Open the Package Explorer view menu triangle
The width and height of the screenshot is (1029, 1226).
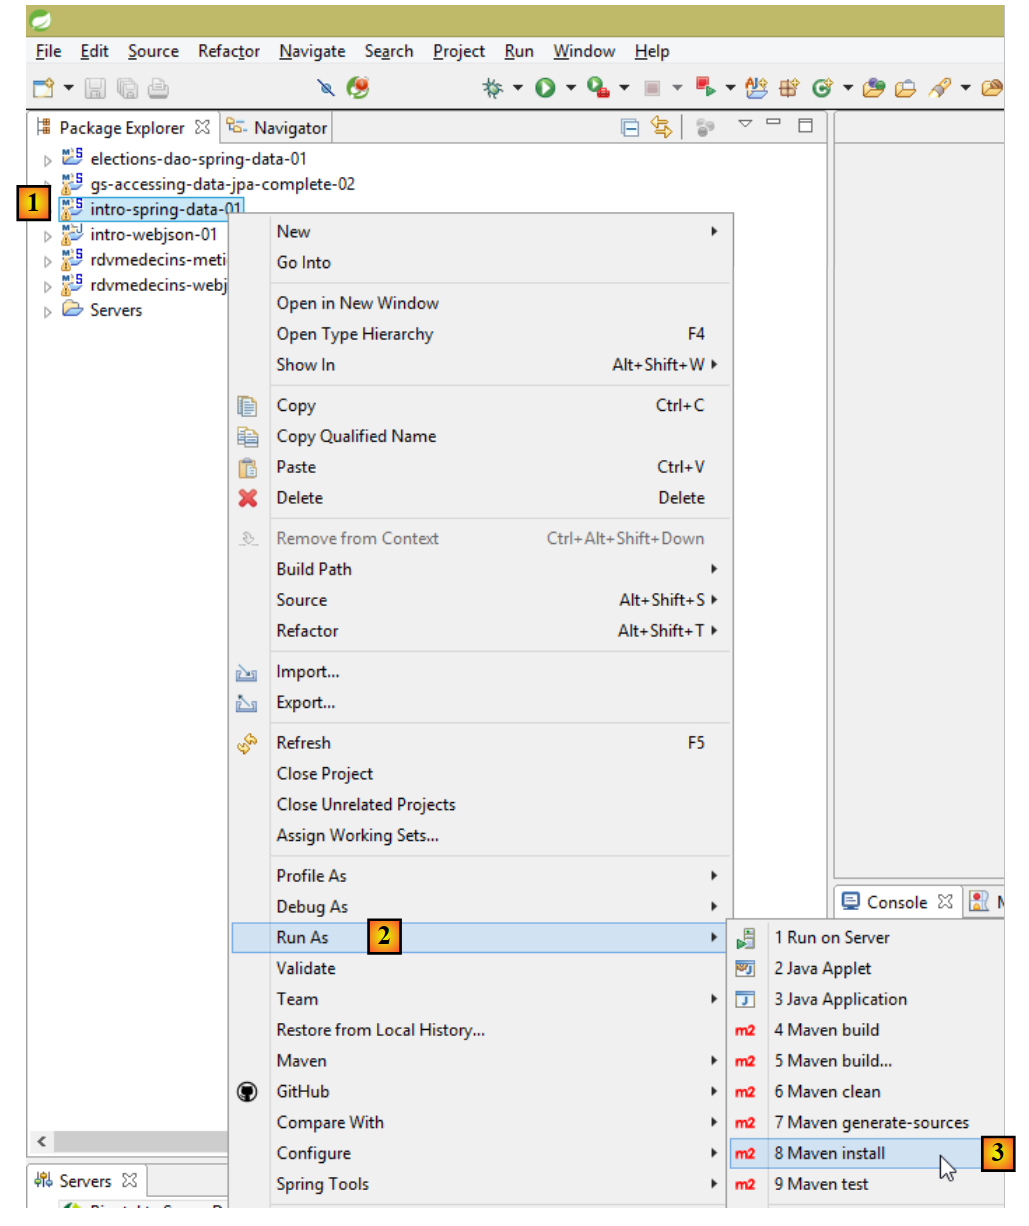(x=745, y=124)
